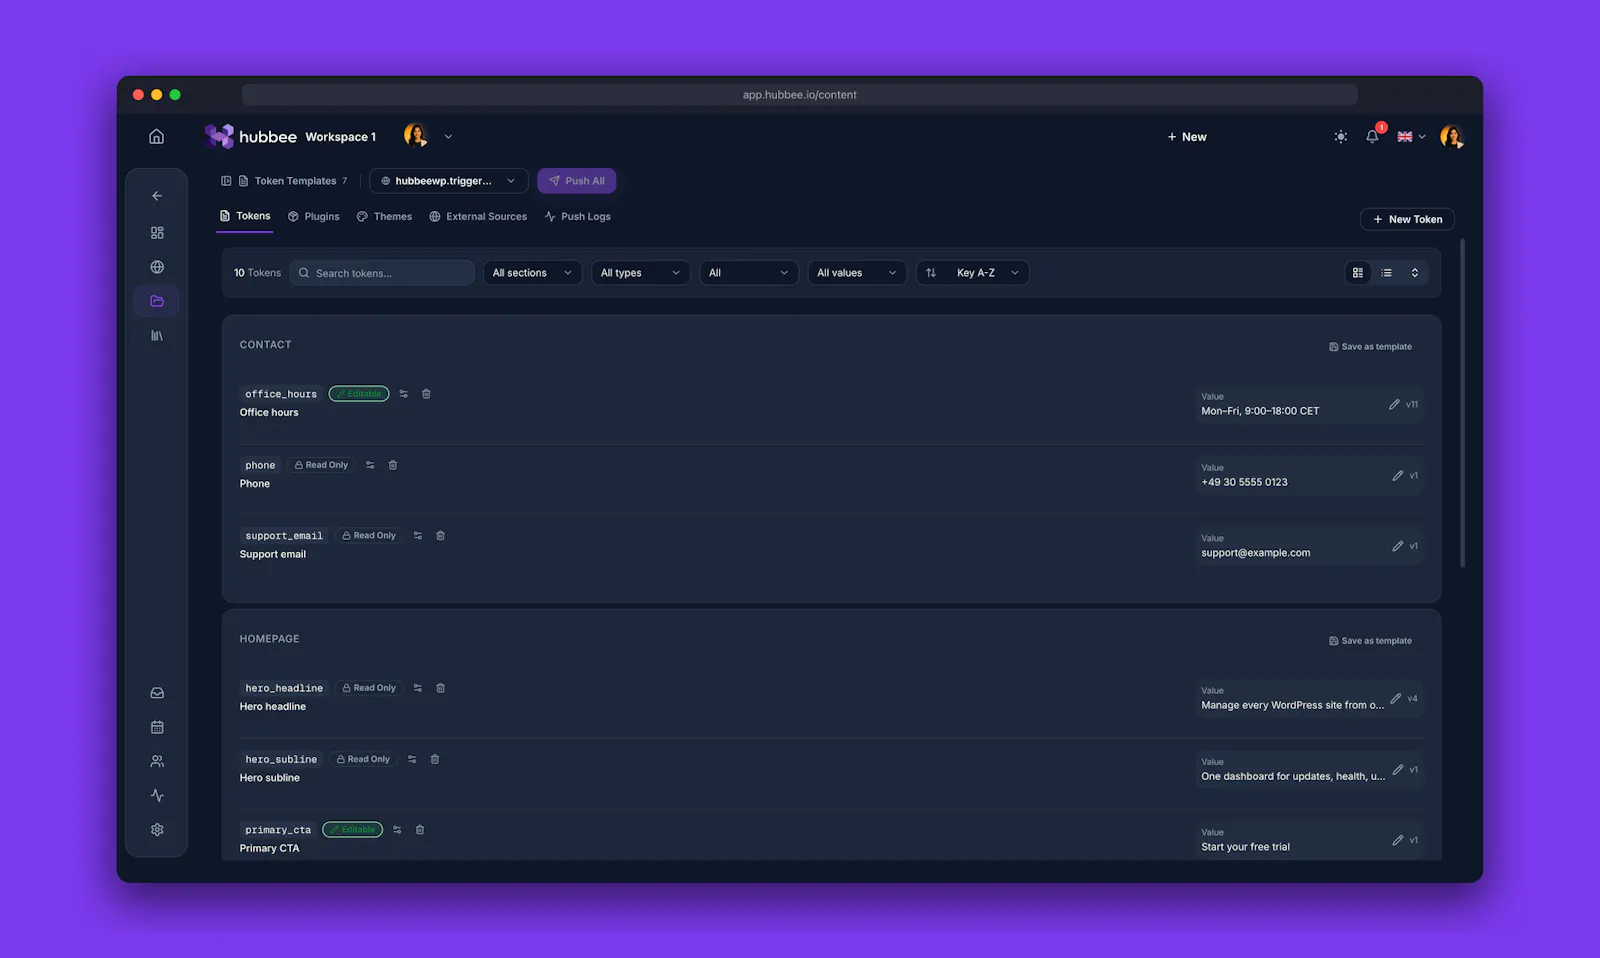Open the calendar icon in sidebar
The image size is (1600, 958).
[x=157, y=727]
